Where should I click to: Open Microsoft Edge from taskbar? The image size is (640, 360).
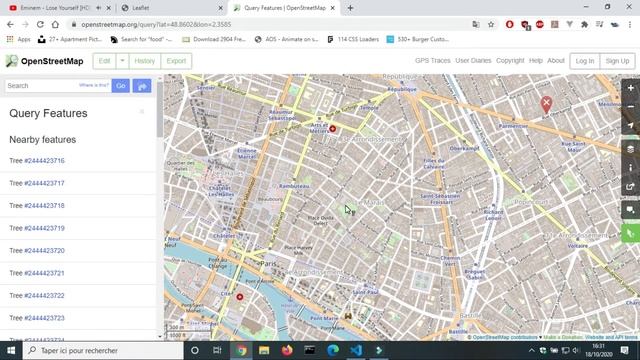[x=333, y=350]
